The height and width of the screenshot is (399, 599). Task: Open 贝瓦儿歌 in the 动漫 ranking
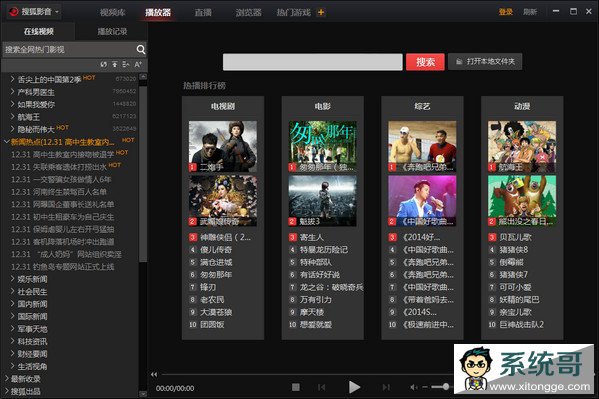[x=515, y=237]
